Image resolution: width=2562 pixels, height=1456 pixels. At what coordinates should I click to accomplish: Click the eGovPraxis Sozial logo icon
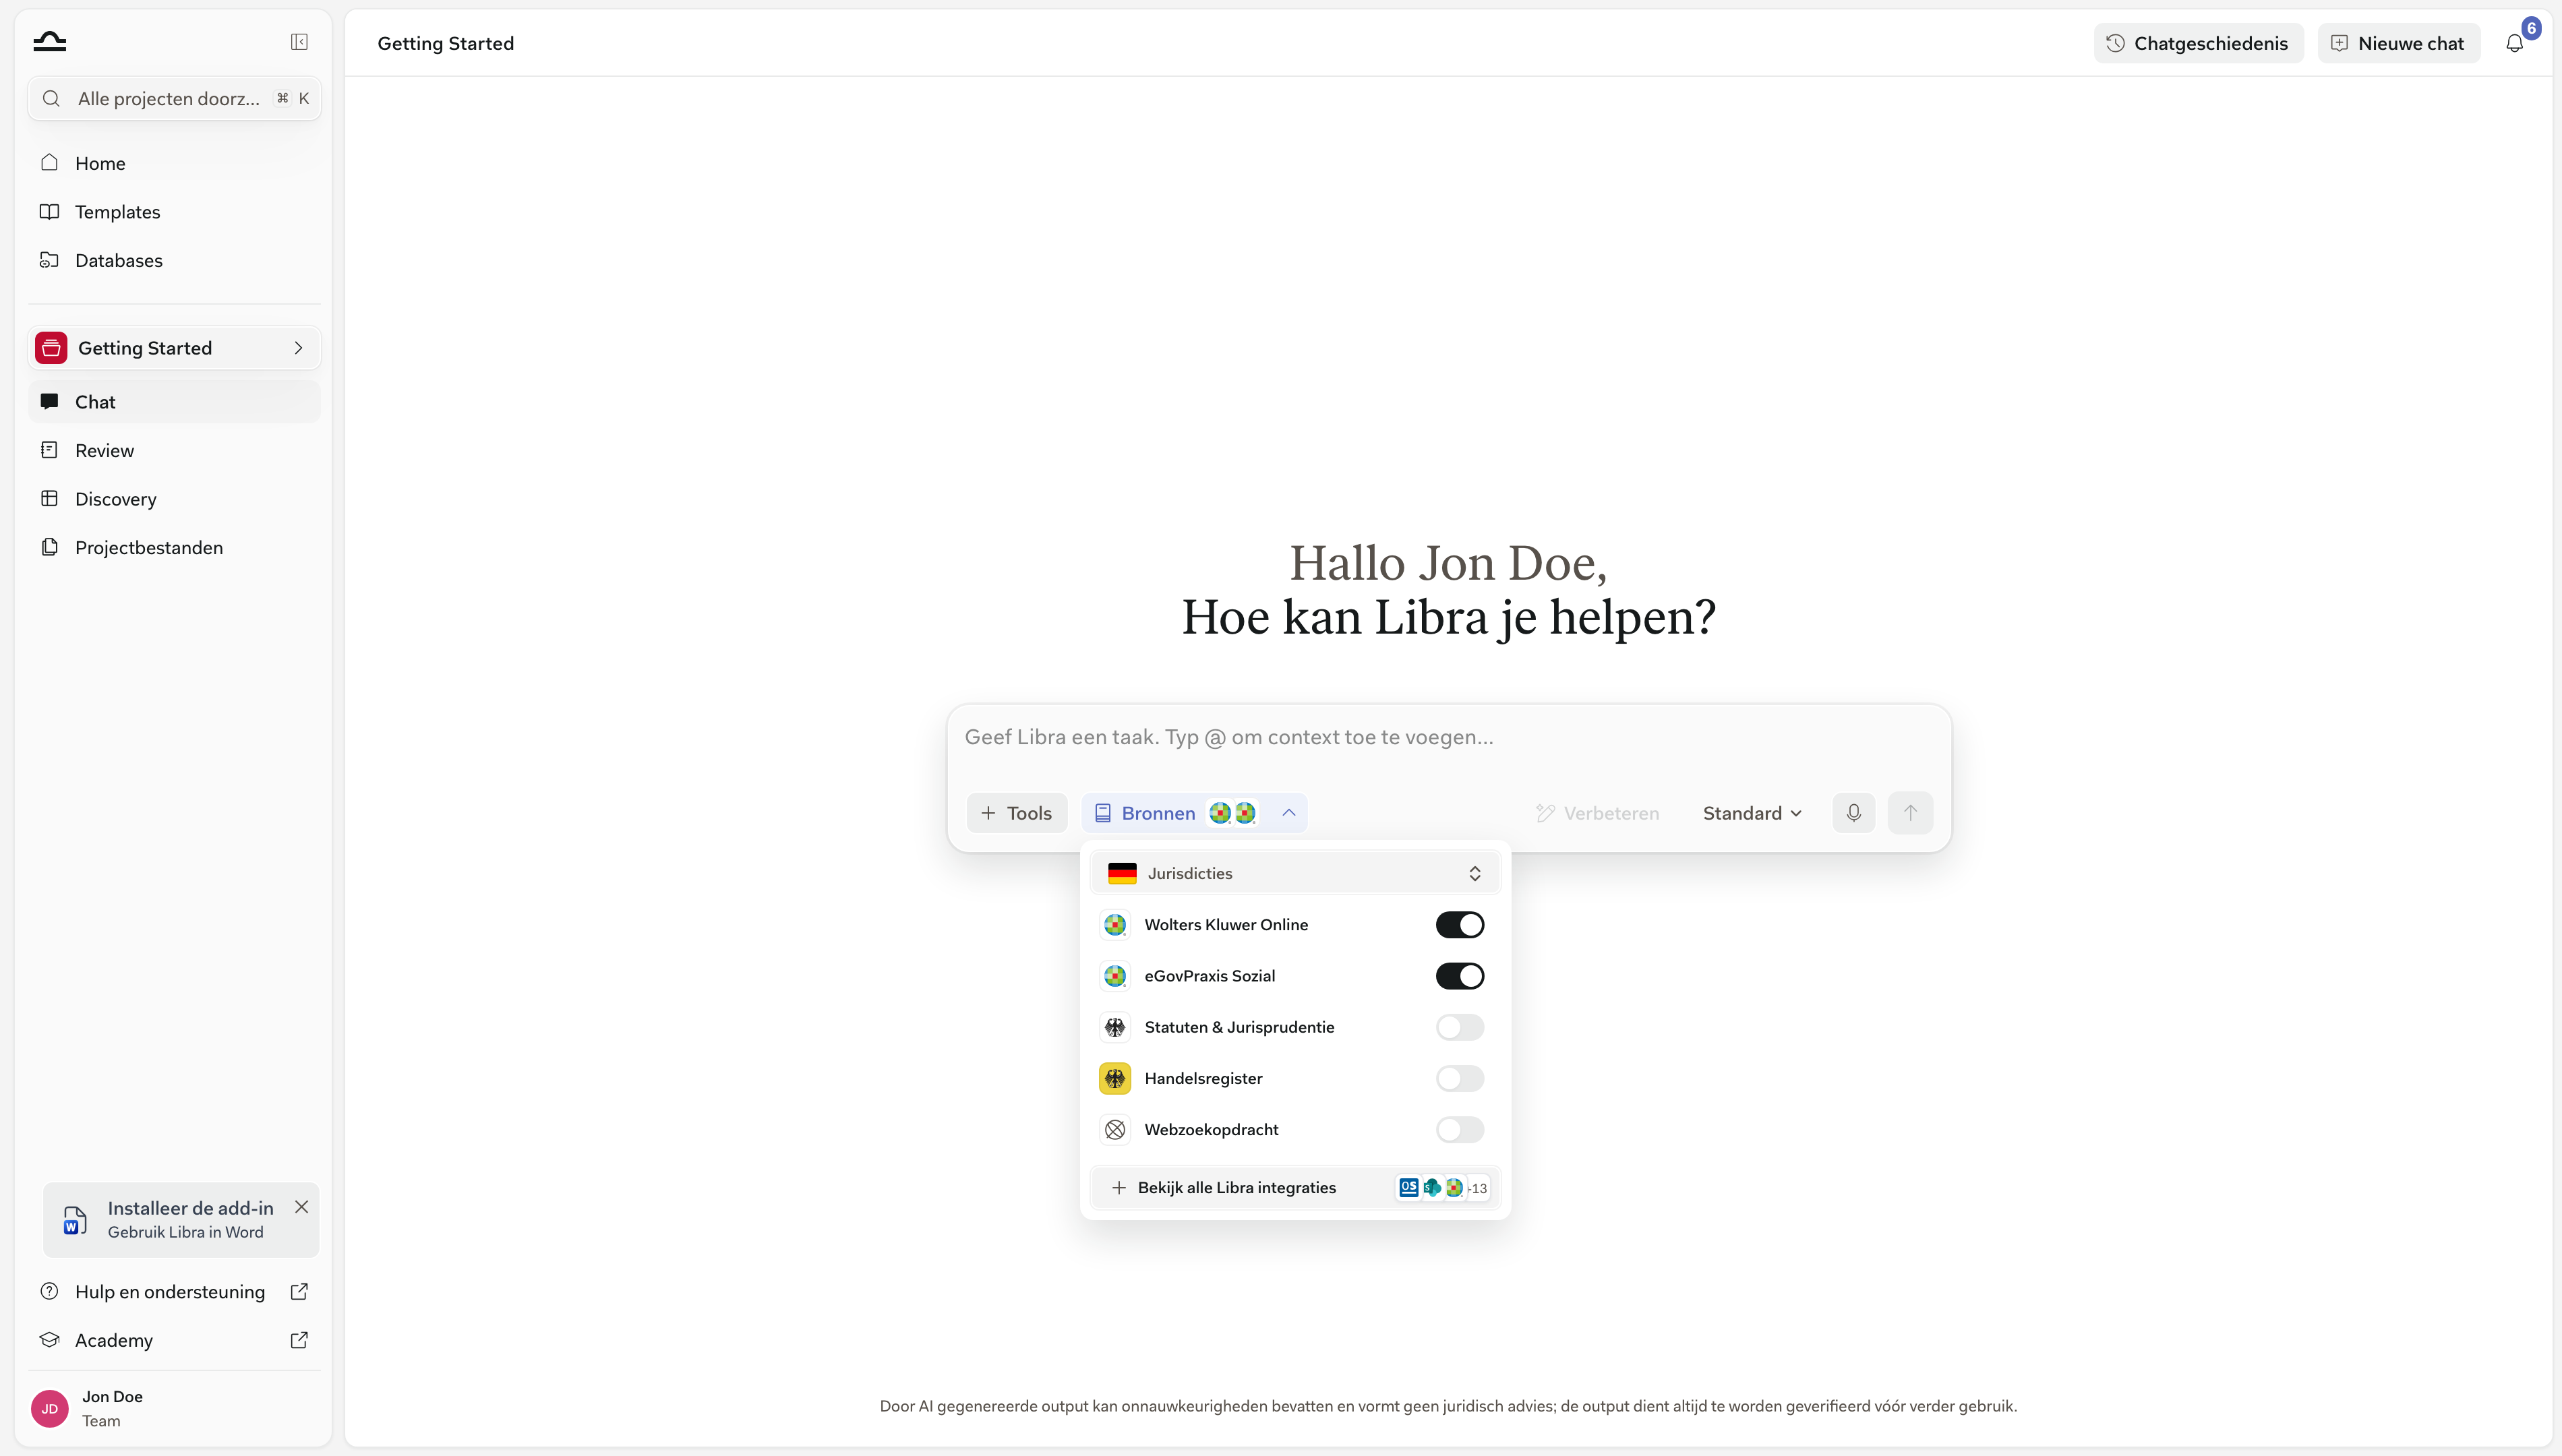point(1115,976)
